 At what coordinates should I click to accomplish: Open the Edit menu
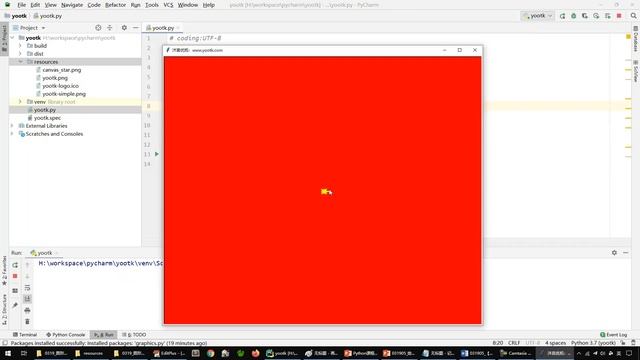(x=35, y=5)
